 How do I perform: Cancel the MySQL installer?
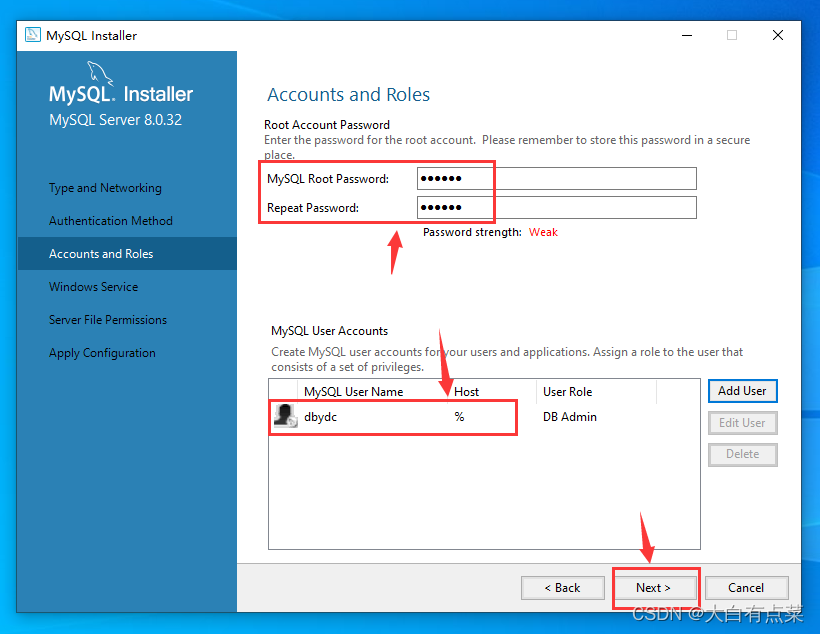(747, 588)
